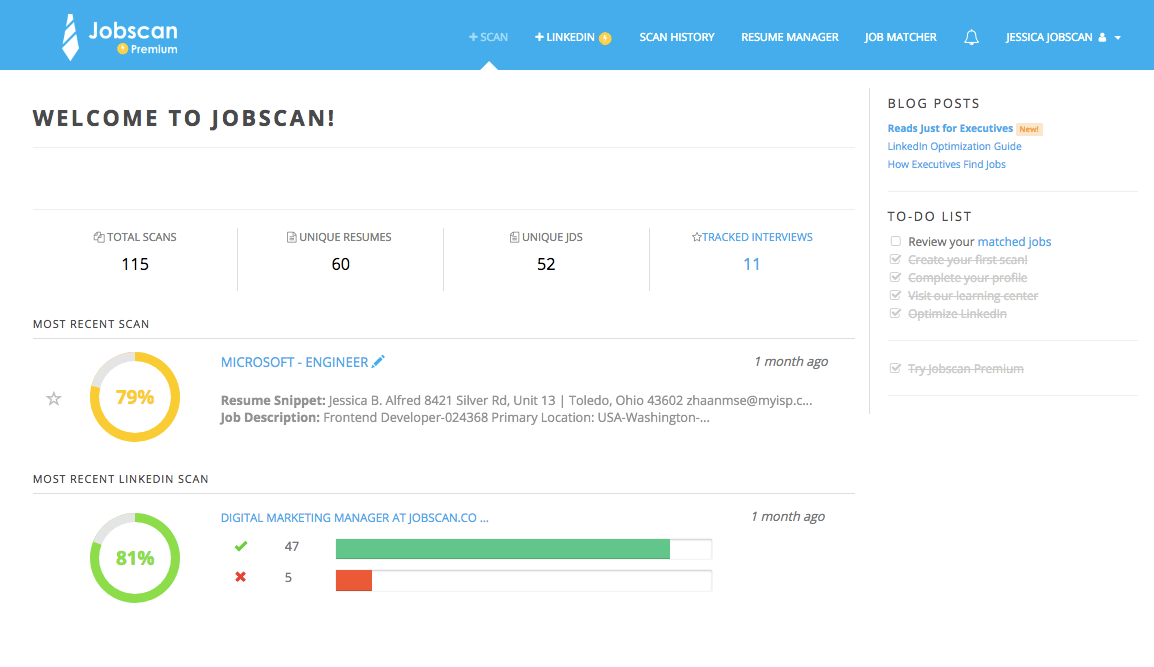Open Job Matcher
Image resolution: width=1154 pixels, height=667 pixels.
[901, 37]
